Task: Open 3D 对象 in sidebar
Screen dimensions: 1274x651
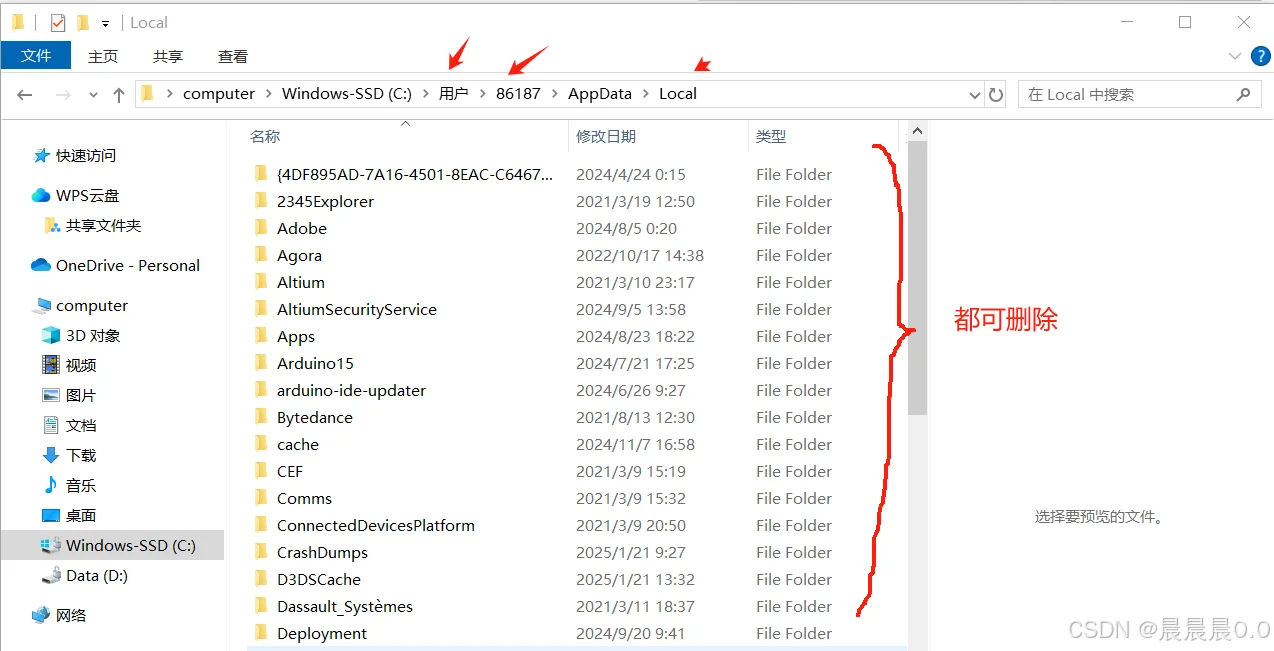Action: tap(81, 335)
